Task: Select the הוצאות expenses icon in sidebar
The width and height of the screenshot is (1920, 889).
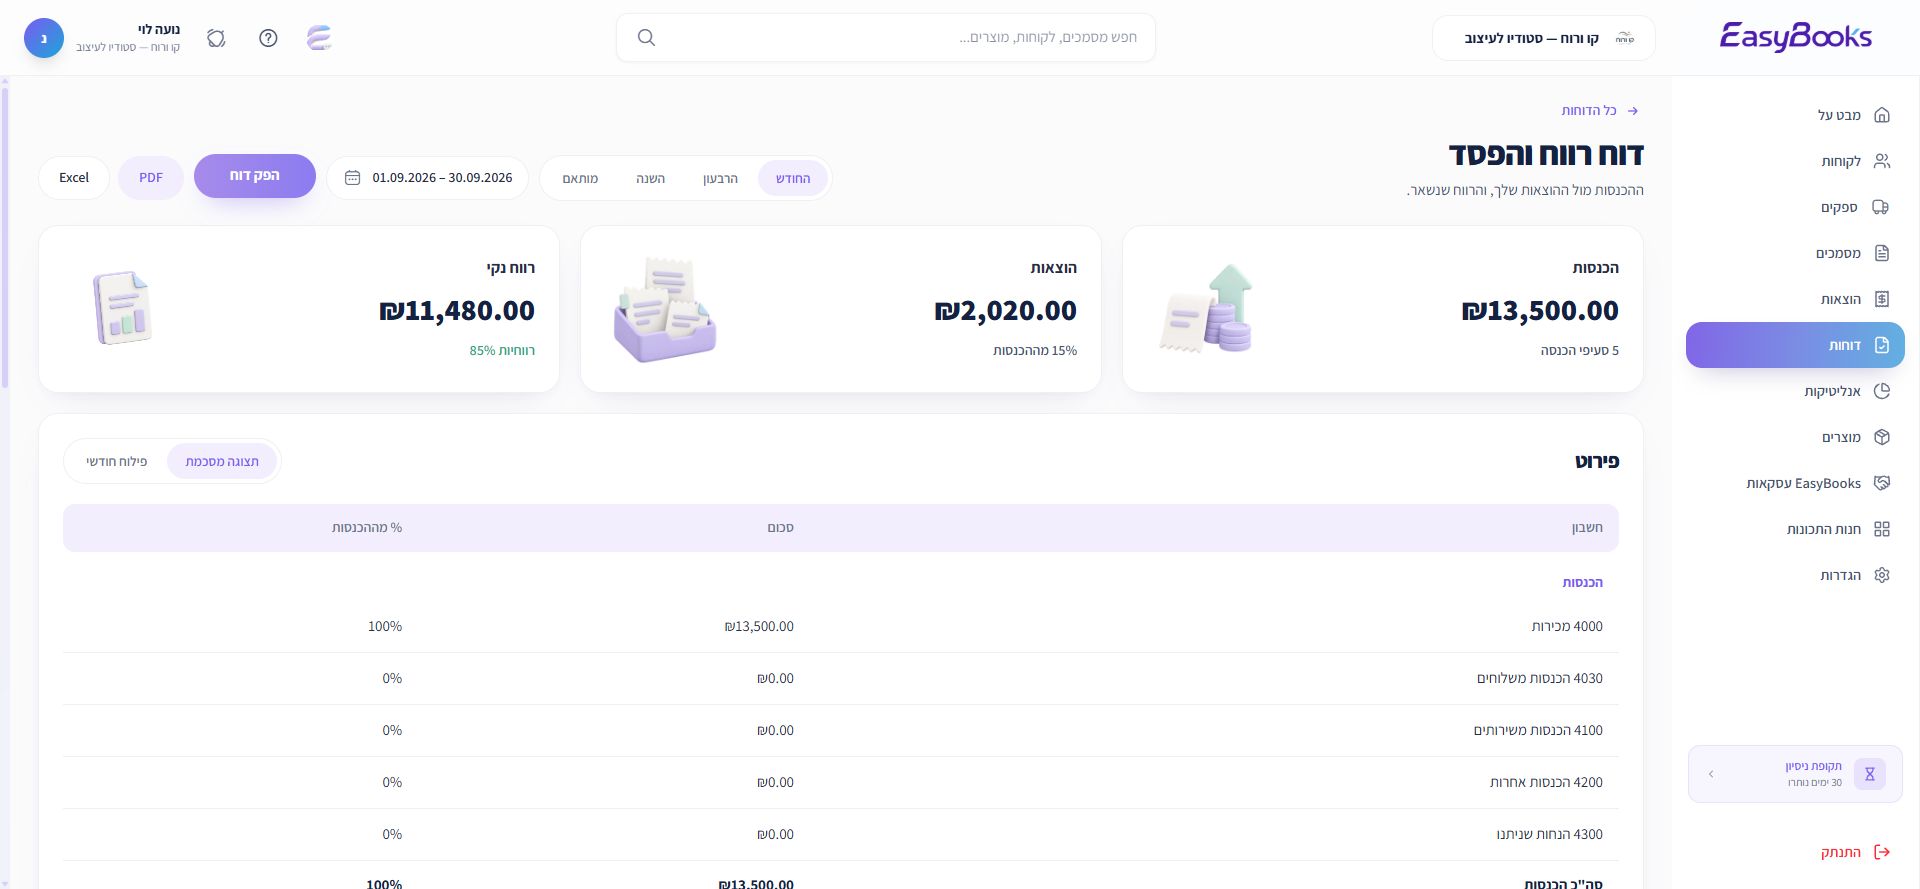Action: [1881, 299]
